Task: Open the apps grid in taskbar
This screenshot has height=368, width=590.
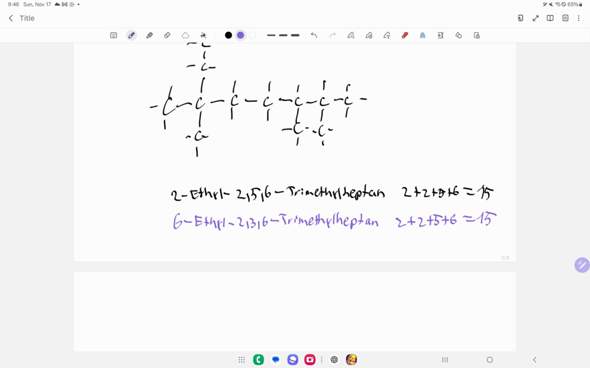Action: coord(242,360)
